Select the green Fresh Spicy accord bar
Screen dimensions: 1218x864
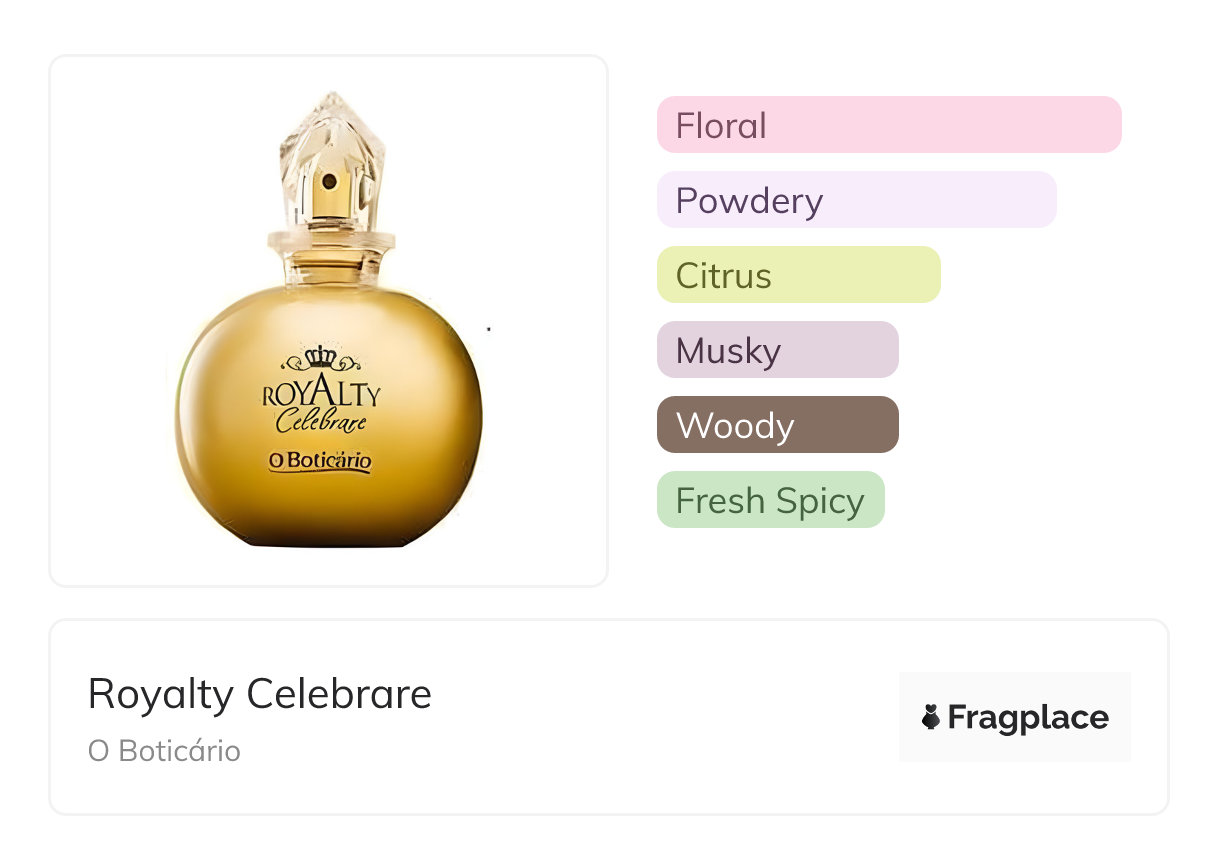[770, 500]
